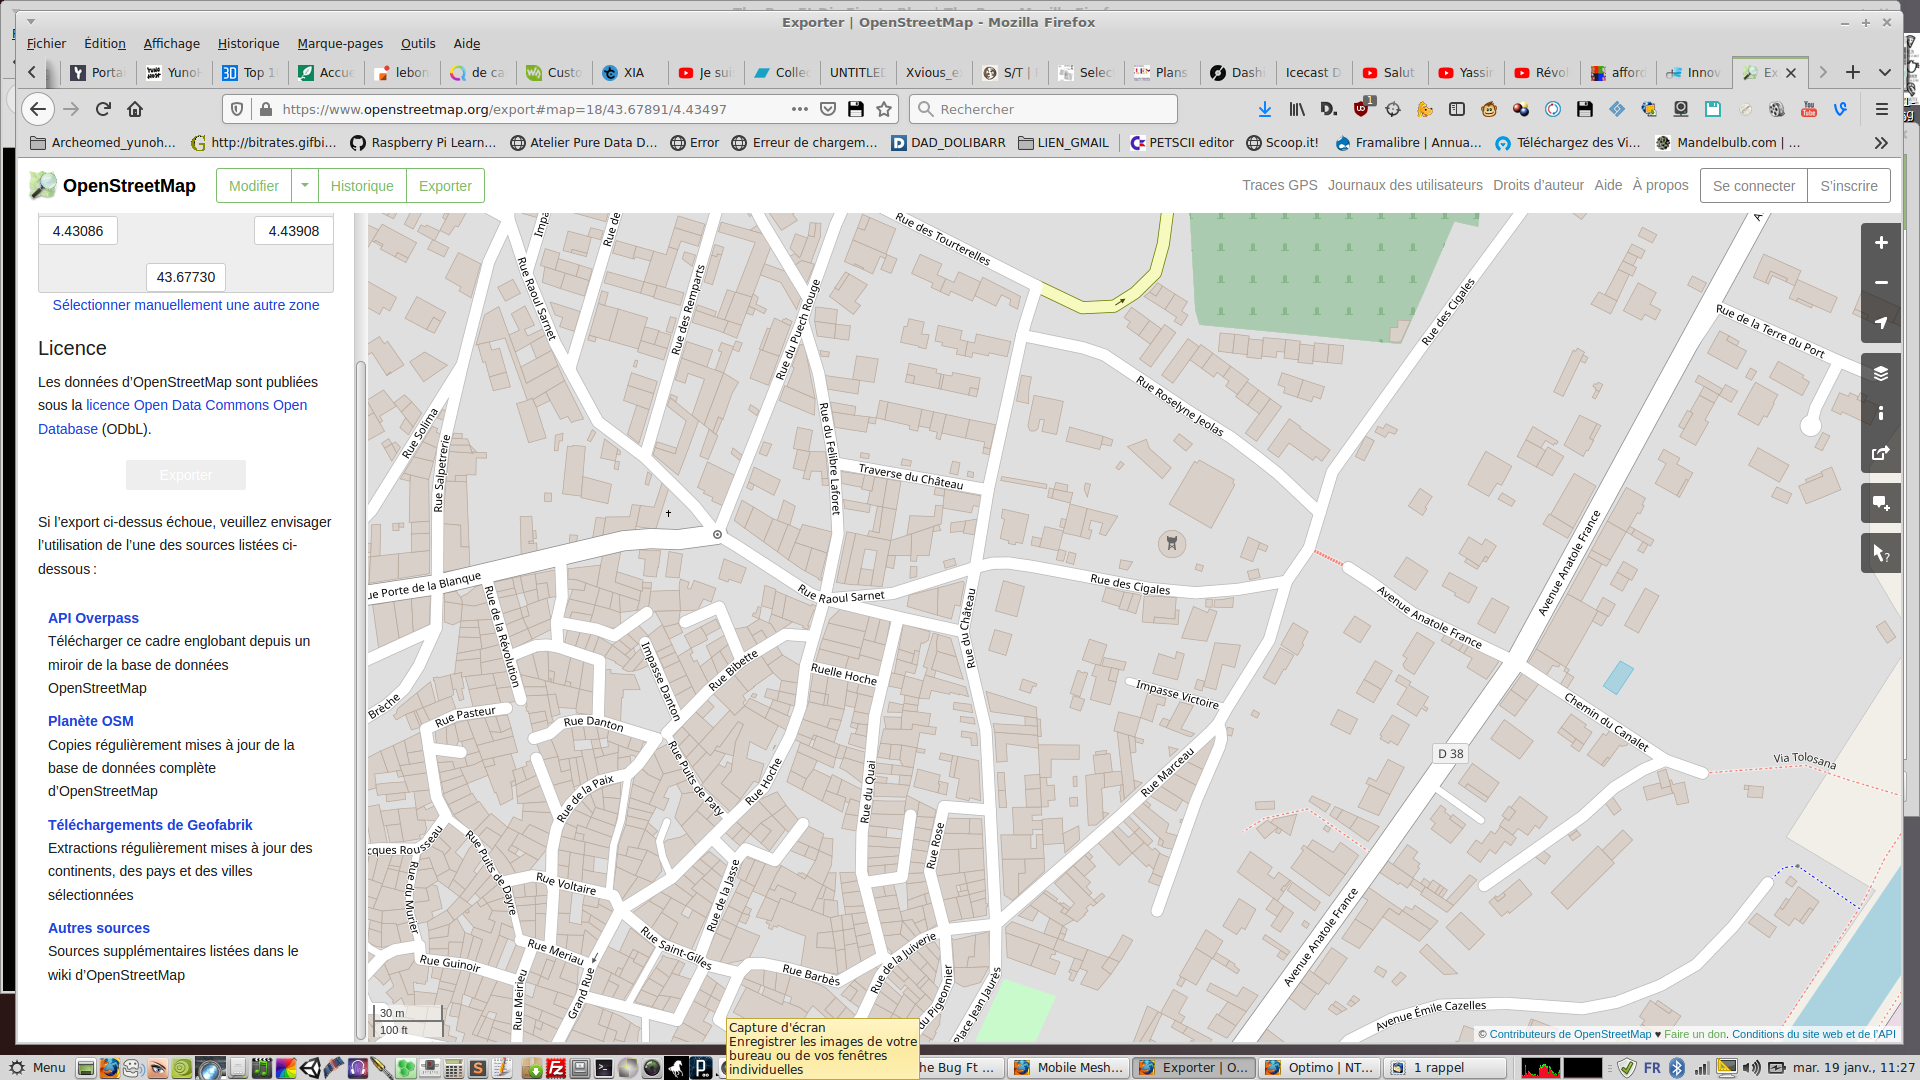Viewport: 1920px width, 1080px height.
Task: Zoom out on the map
Action: pos(1880,283)
